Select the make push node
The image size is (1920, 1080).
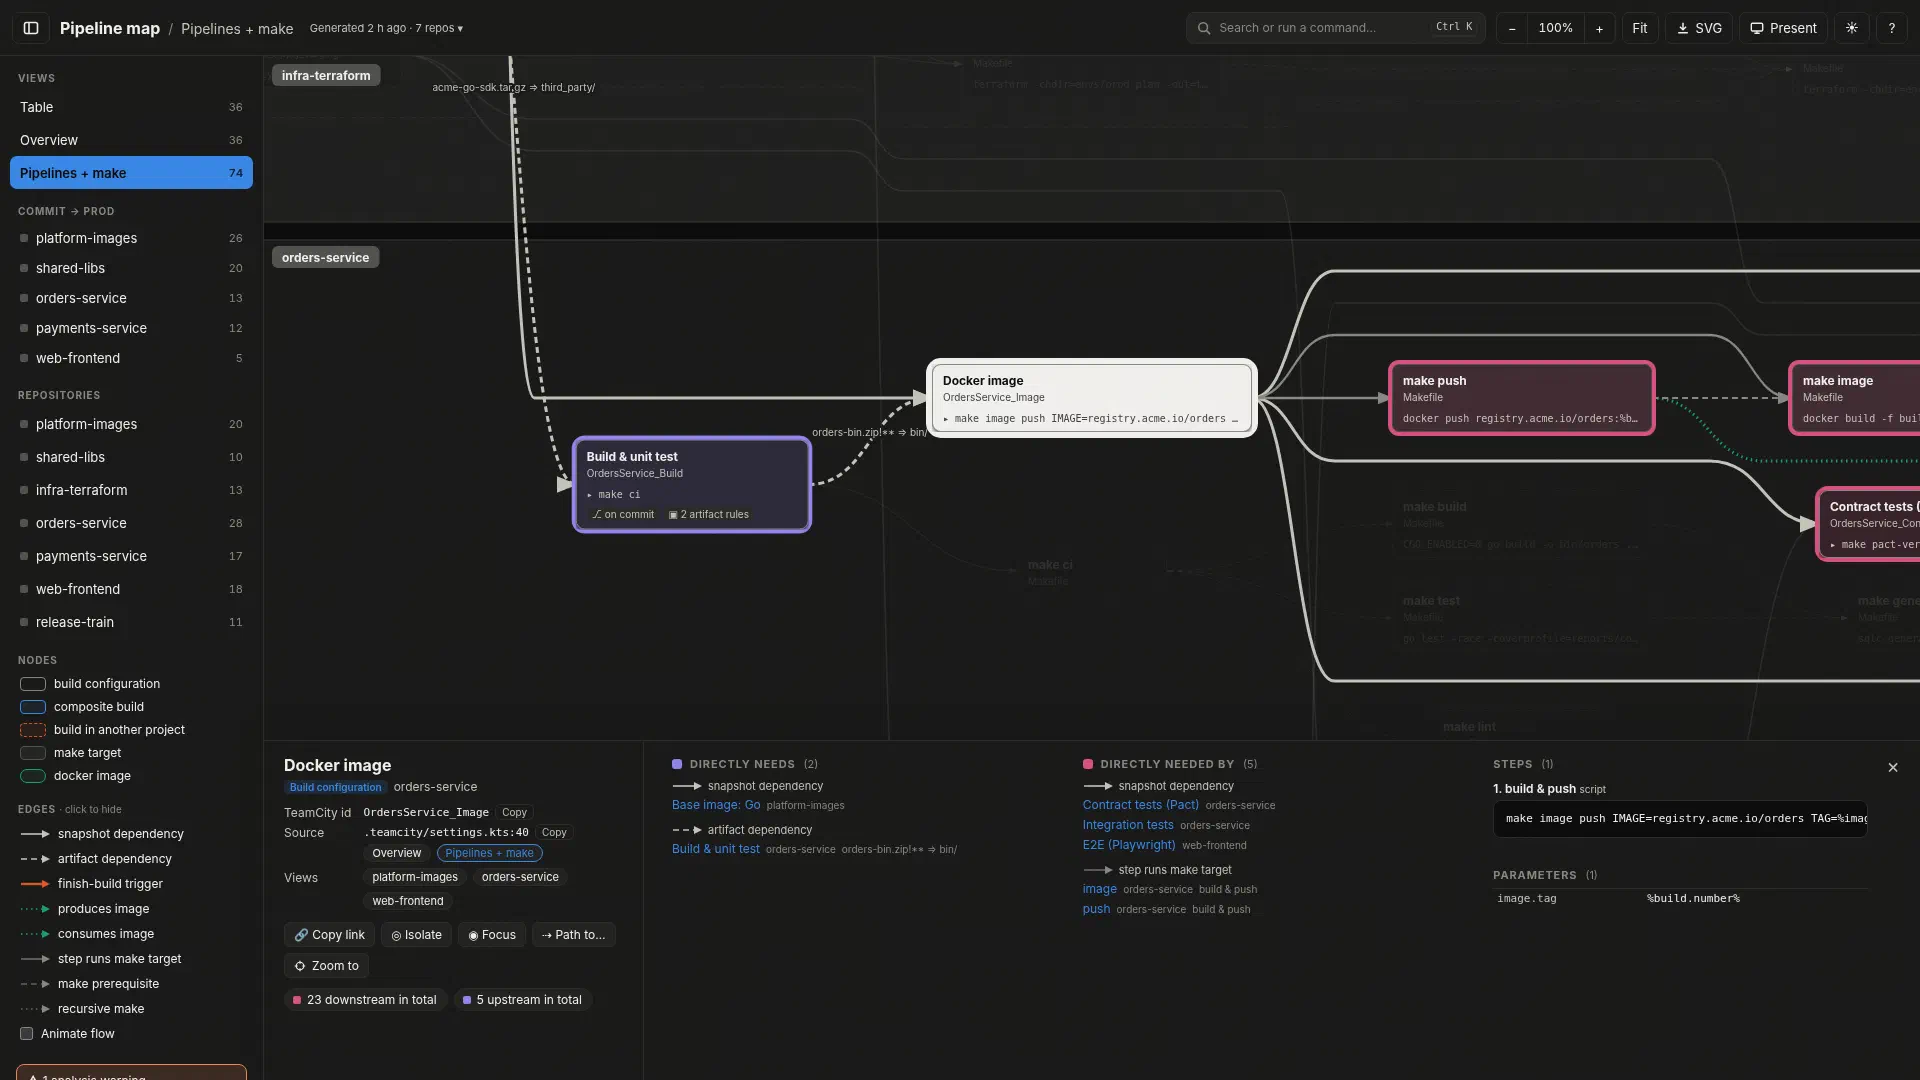(x=1521, y=398)
